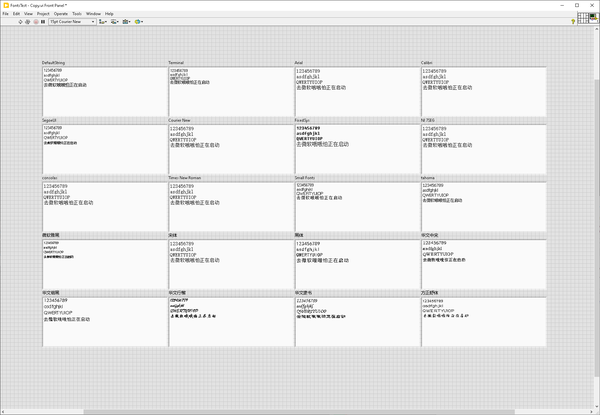Select the Times New Roman label
The image size is (600, 415).
(184, 177)
